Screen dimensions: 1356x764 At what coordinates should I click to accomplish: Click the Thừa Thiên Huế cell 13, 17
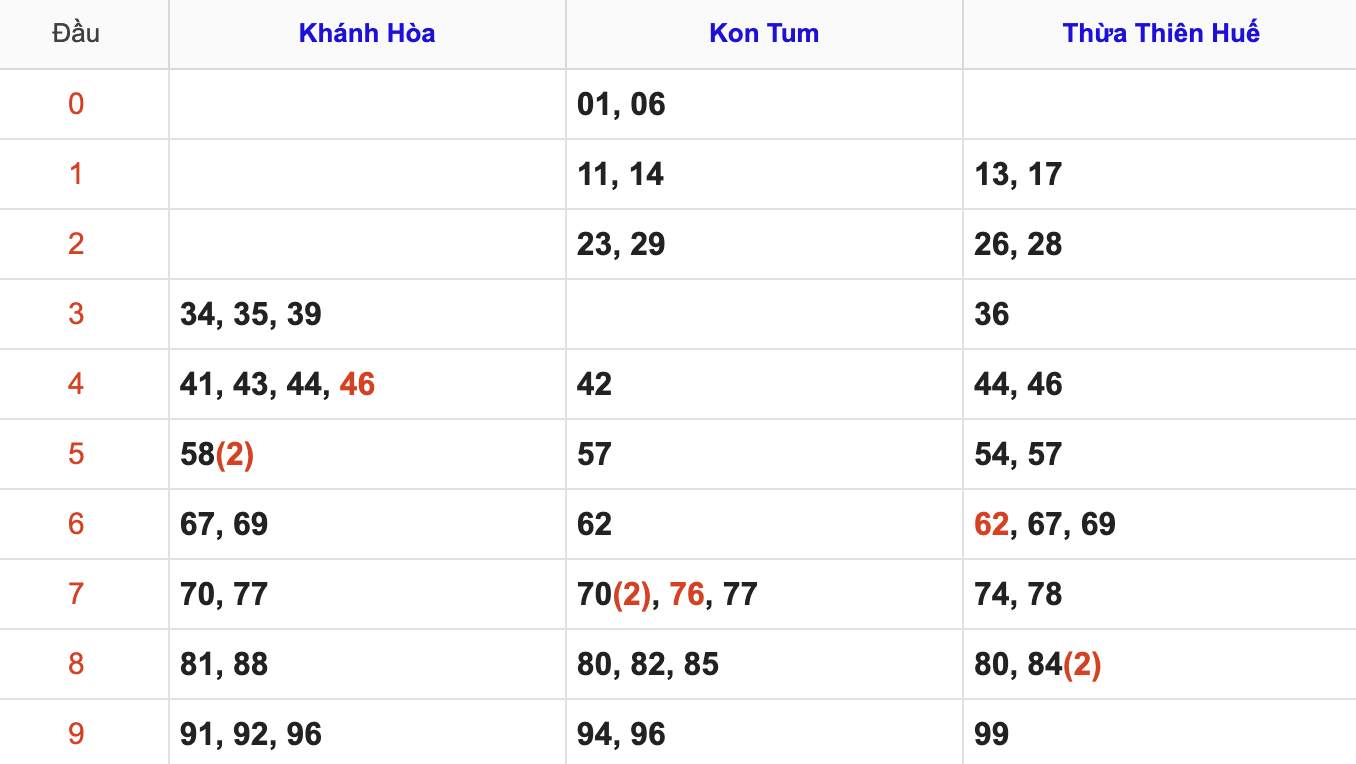tap(1018, 174)
